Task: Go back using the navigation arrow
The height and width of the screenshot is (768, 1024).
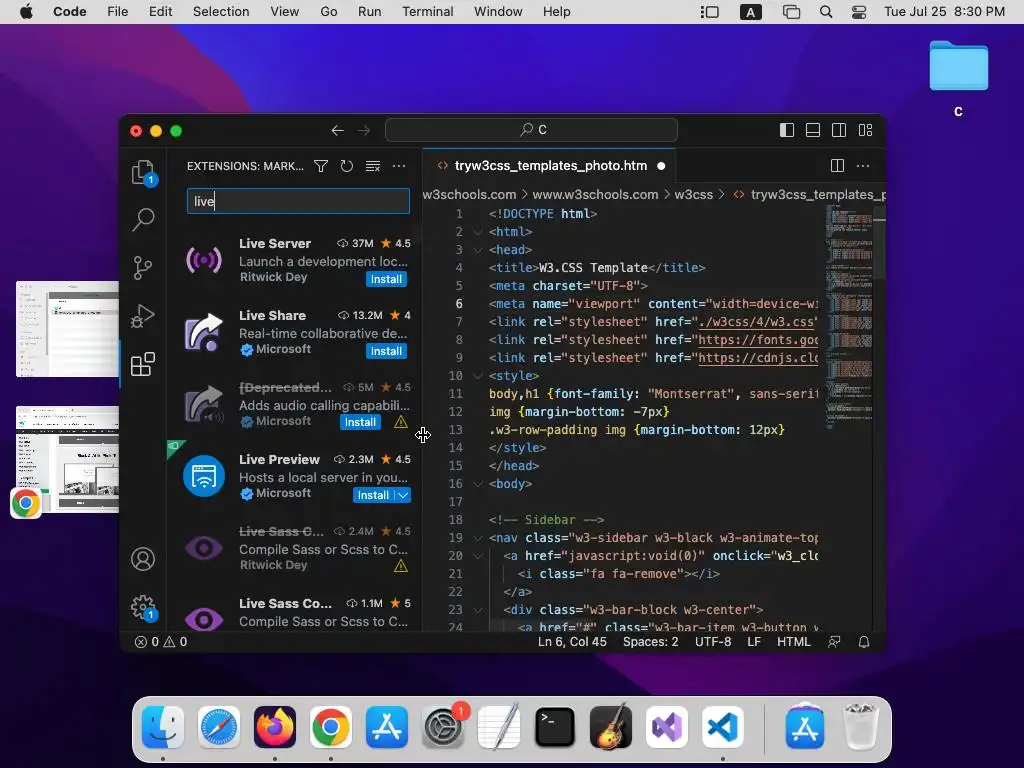Action: pyautogui.click(x=338, y=131)
